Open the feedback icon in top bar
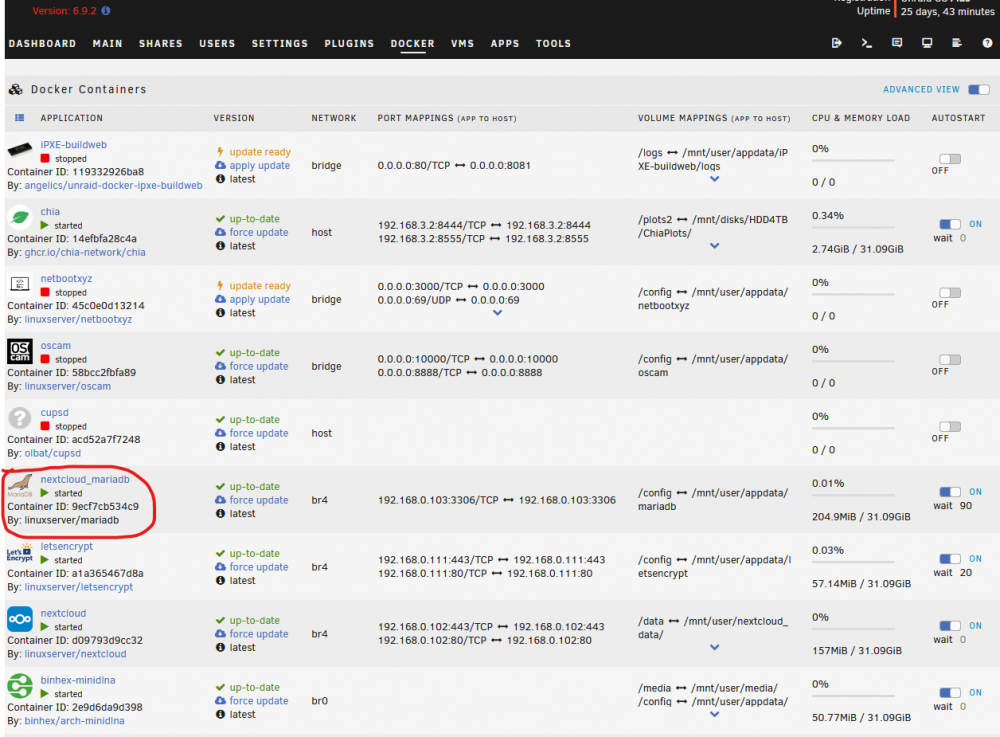This screenshot has height=737, width=1000. 897,43
